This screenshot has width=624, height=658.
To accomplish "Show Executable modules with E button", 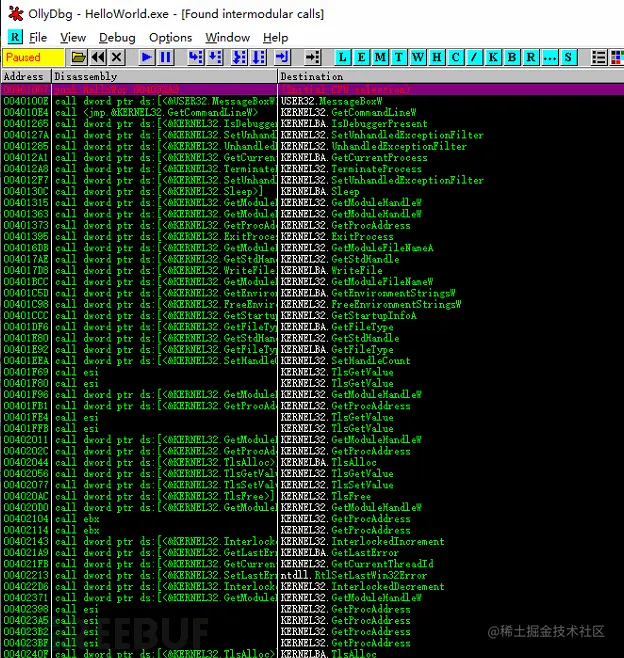I will [x=361, y=57].
